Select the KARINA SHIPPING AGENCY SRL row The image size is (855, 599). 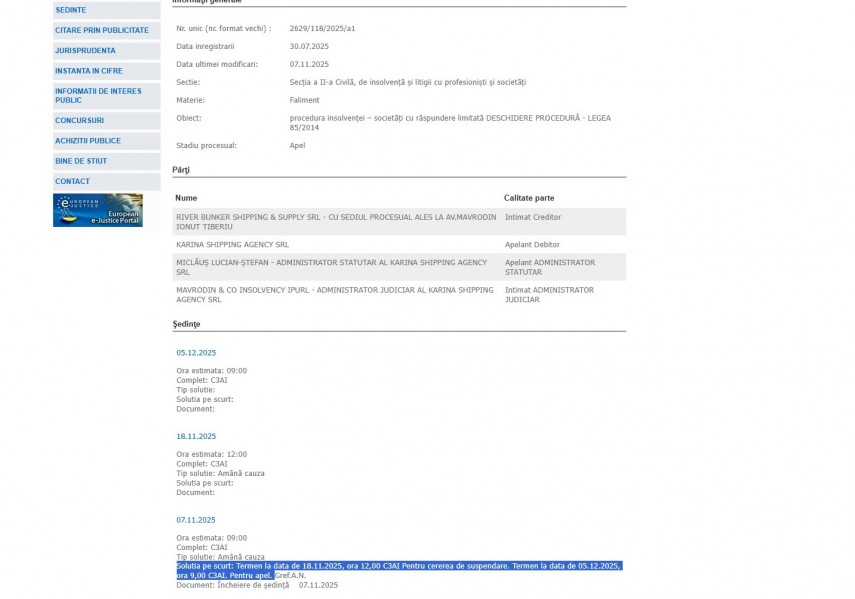point(233,244)
